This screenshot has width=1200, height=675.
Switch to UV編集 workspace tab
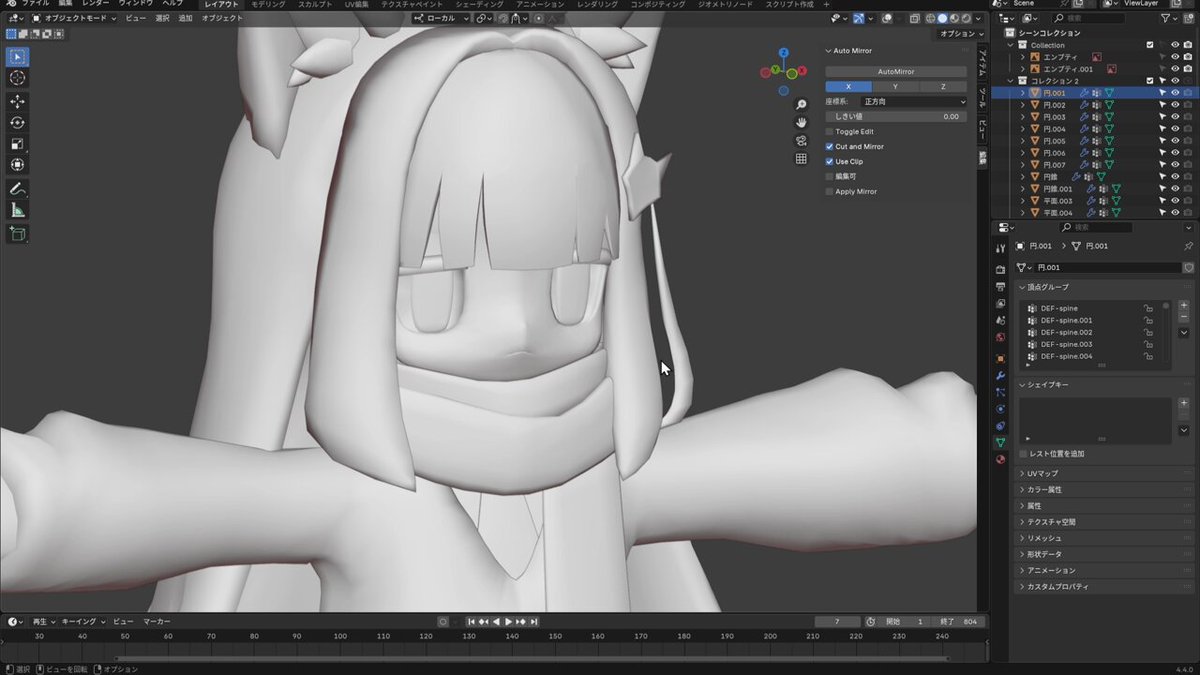pos(357,4)
